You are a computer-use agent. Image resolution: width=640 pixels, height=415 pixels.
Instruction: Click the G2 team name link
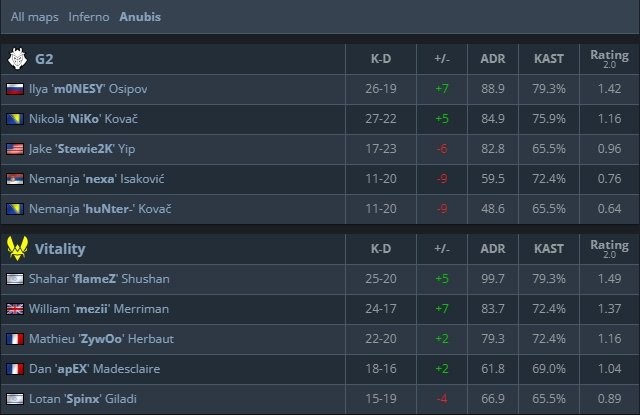coord(44,58)
